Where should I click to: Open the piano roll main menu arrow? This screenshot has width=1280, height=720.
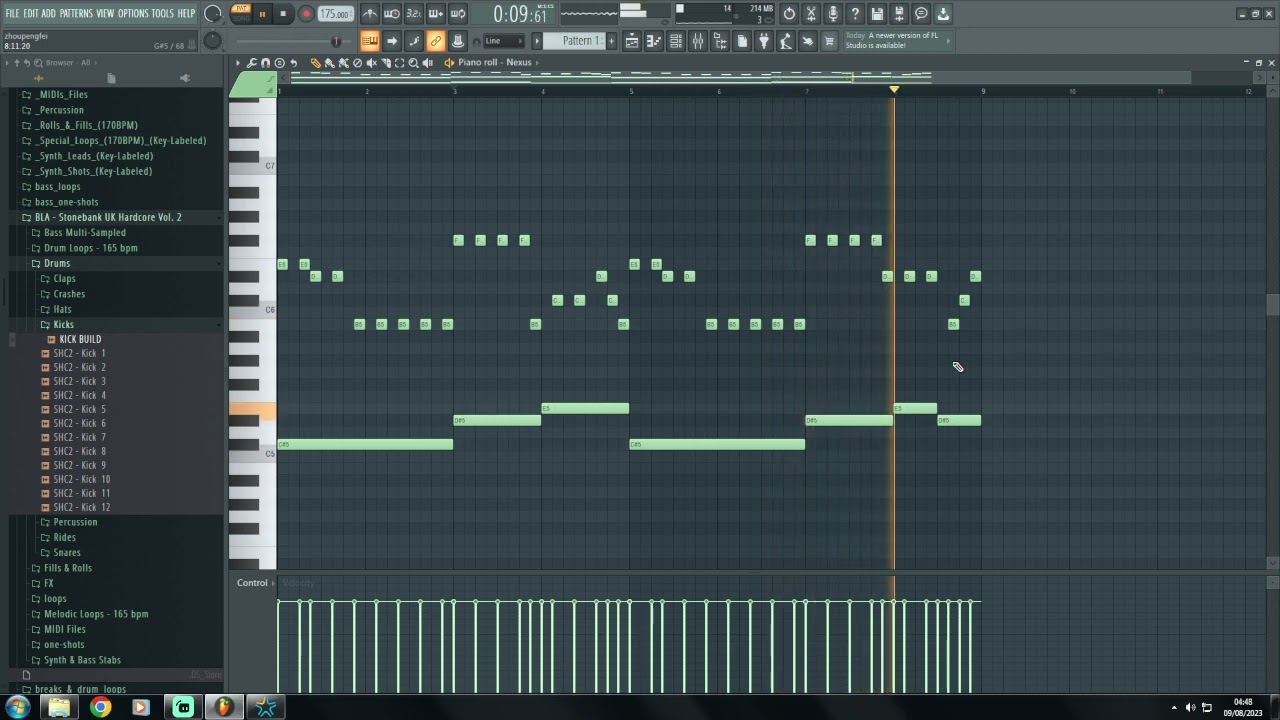pos(238,62)
